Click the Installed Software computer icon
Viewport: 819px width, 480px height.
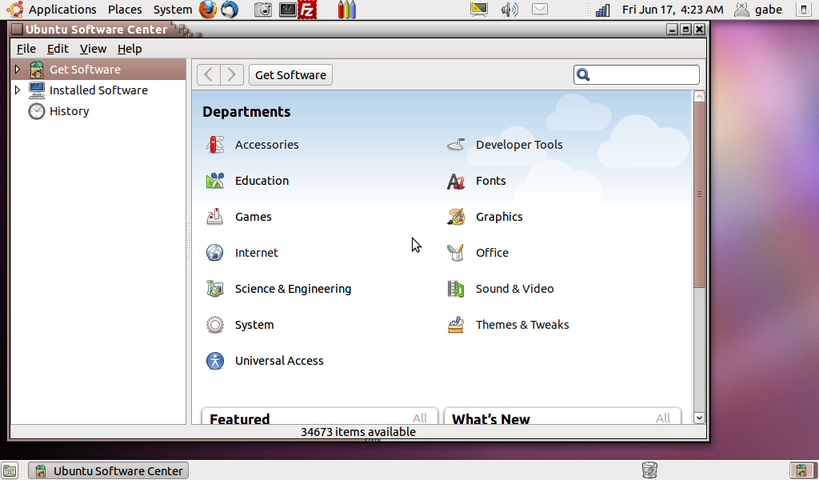tap(37, 90)
